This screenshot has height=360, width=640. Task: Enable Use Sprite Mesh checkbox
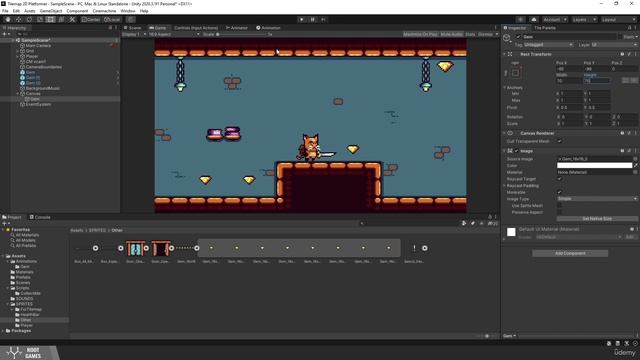tap(559, 205)
